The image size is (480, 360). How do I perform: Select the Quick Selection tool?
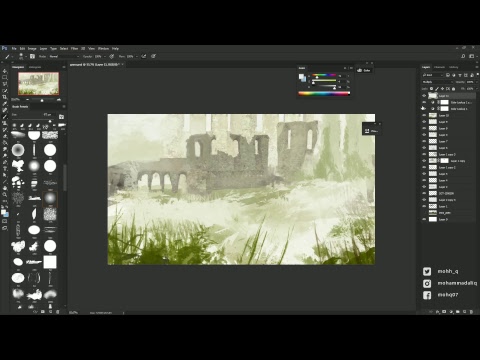tap(5, 90)
